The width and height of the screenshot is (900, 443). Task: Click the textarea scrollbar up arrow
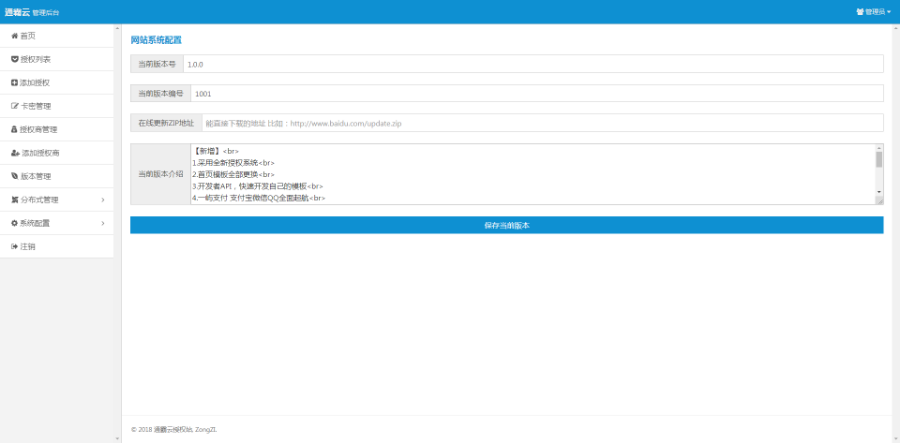coord(879,147)
